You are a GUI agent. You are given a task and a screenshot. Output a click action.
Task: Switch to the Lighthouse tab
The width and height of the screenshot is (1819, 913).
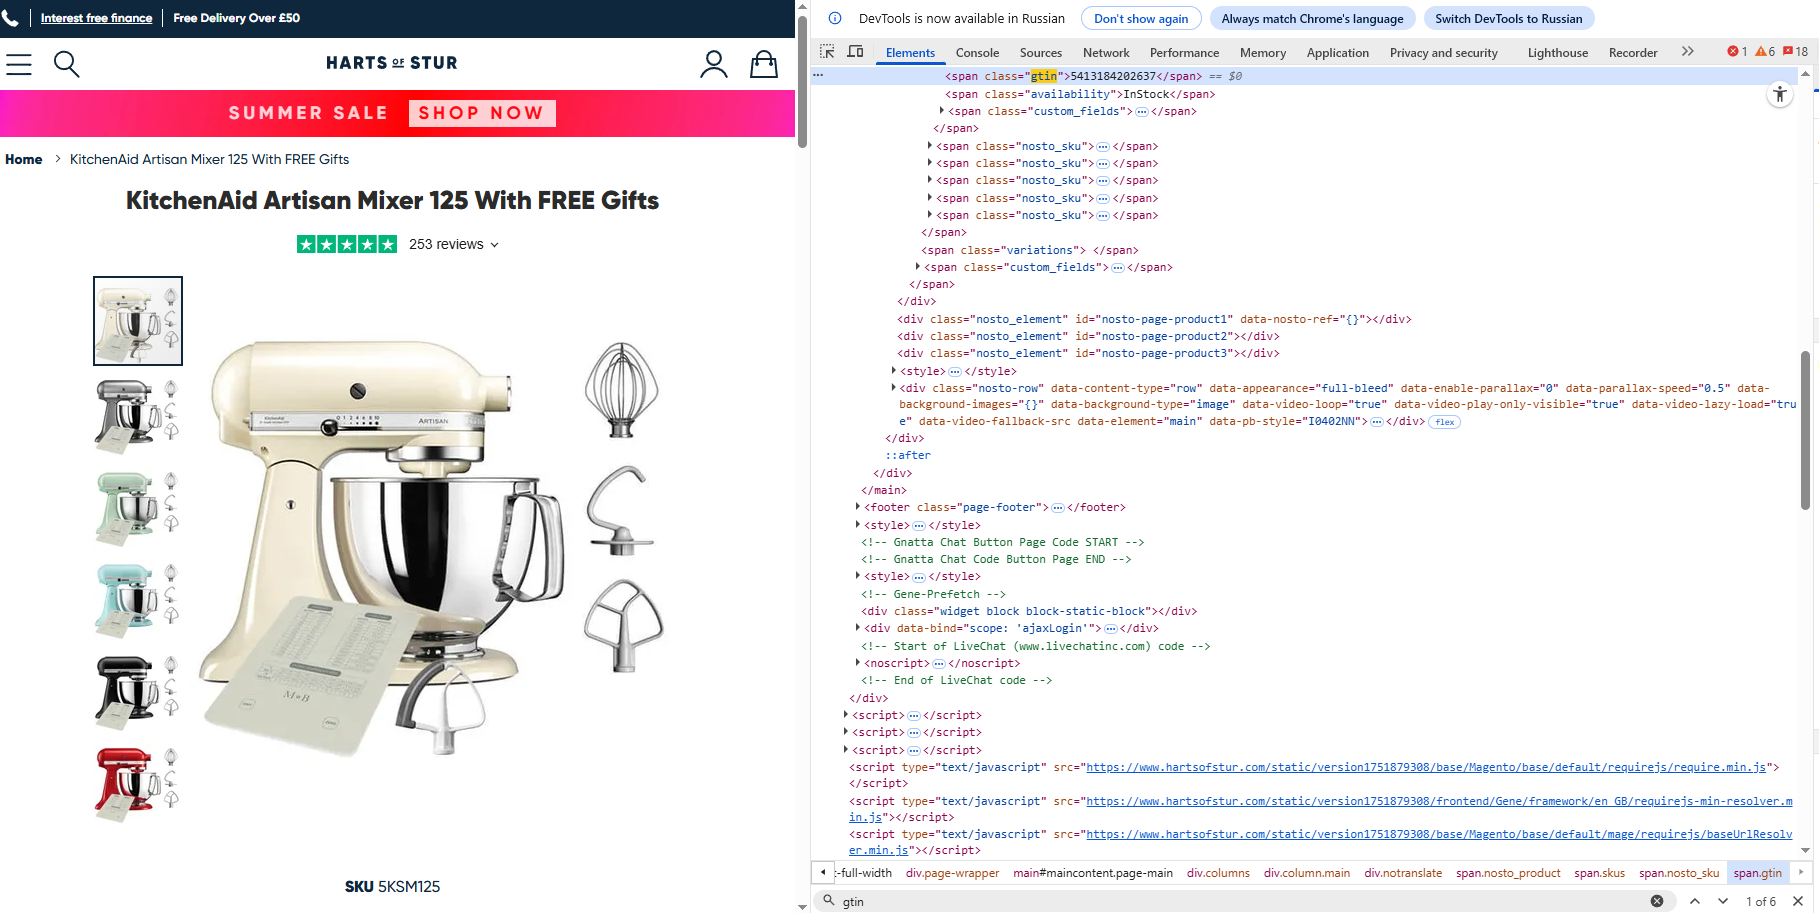(1557, 52)
